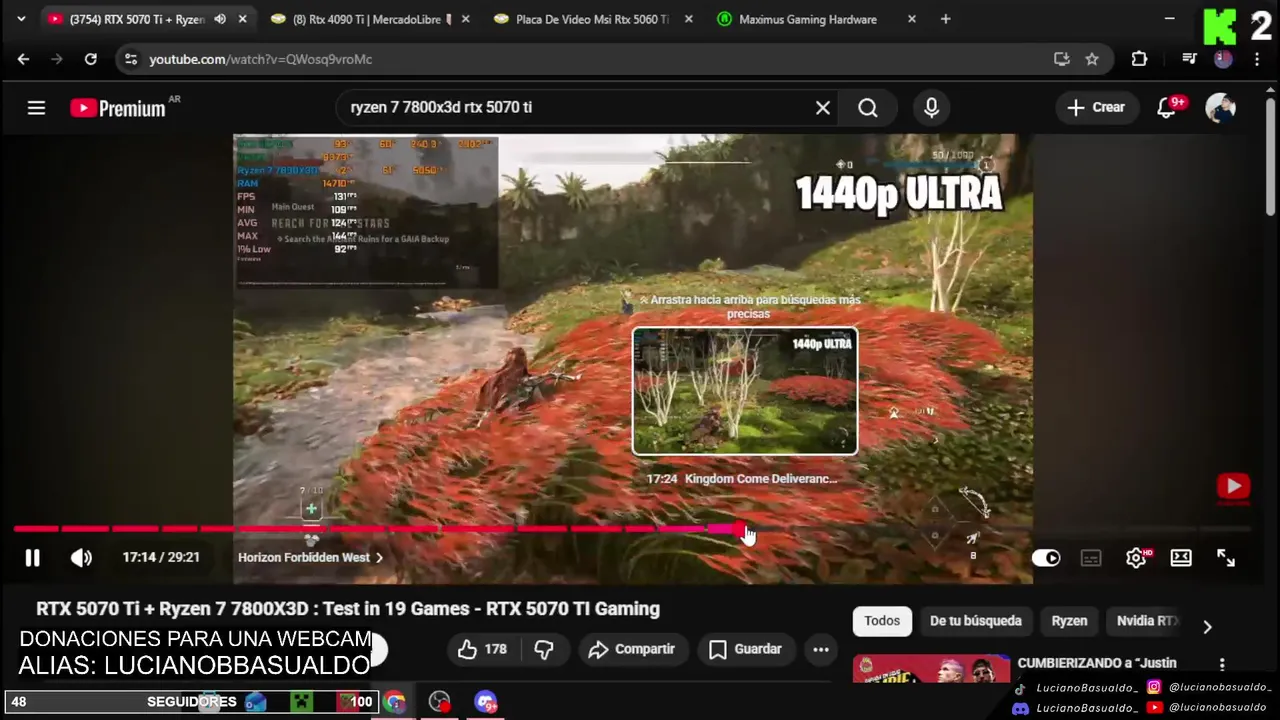Open more actions three-dot menu below video

click(x=821, y=650)
